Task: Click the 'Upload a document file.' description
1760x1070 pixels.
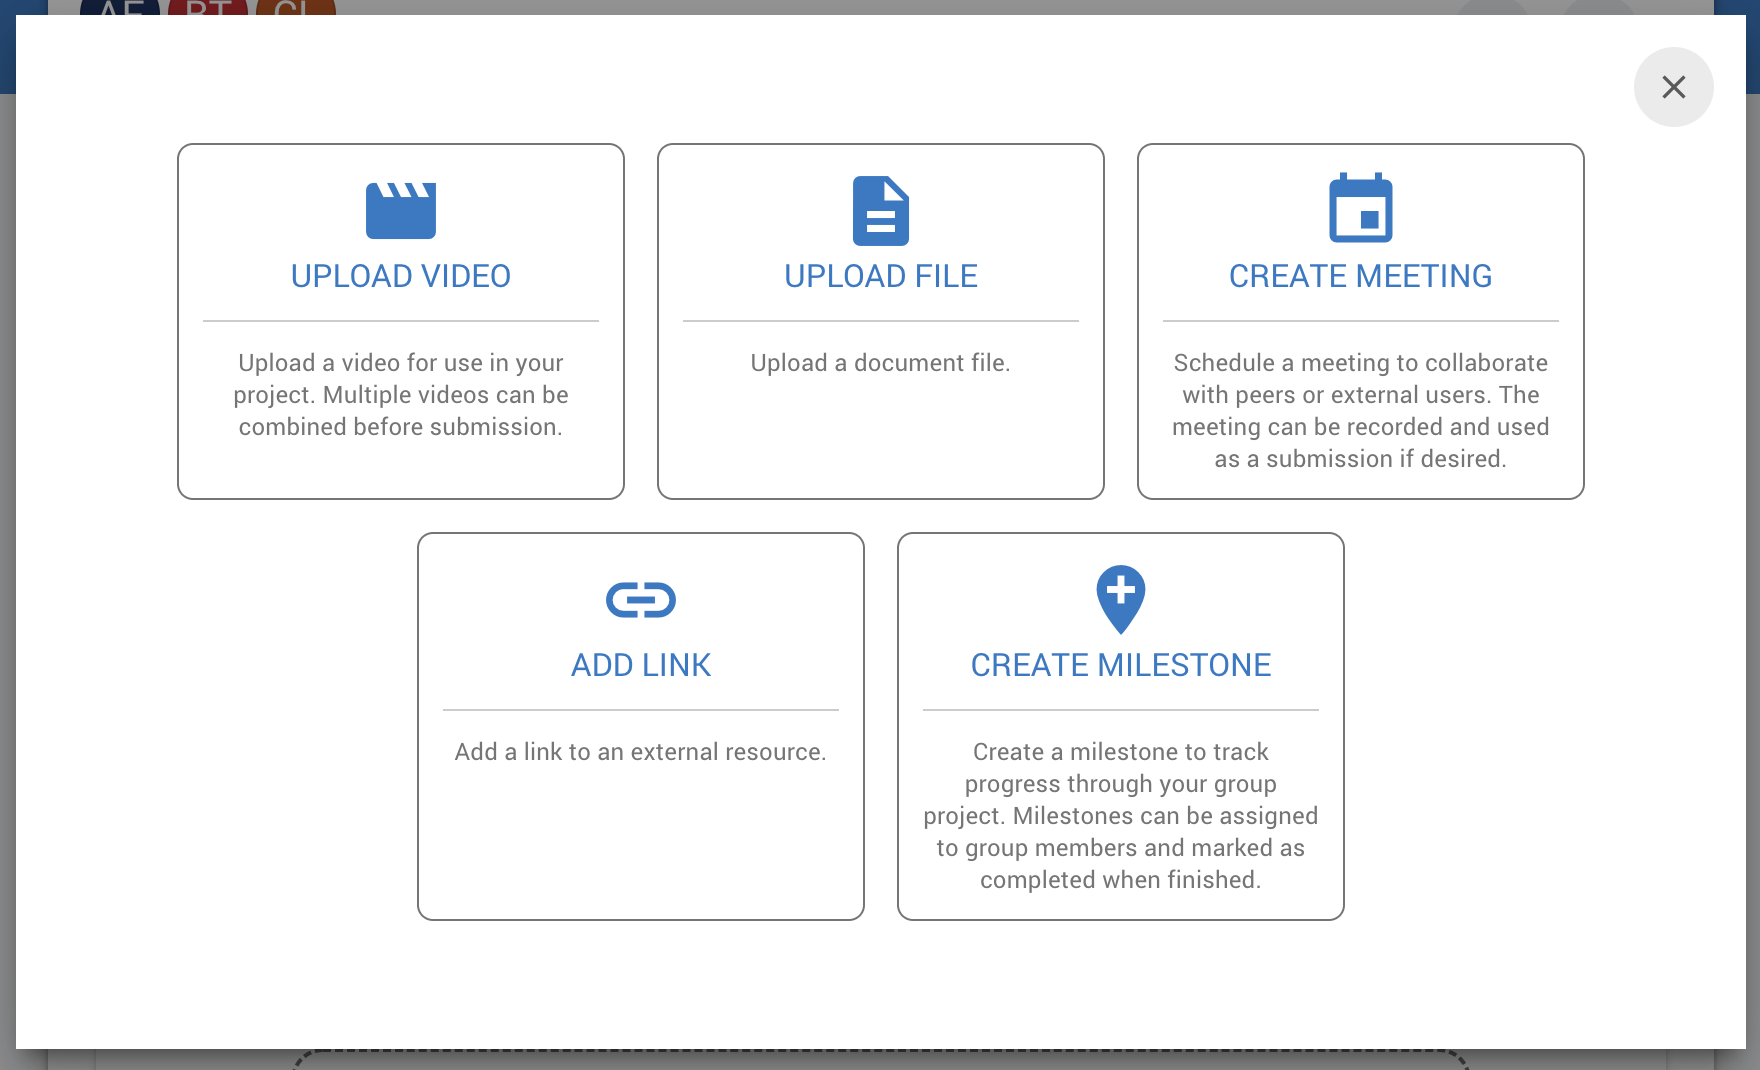Action: [x=880, y=363]
